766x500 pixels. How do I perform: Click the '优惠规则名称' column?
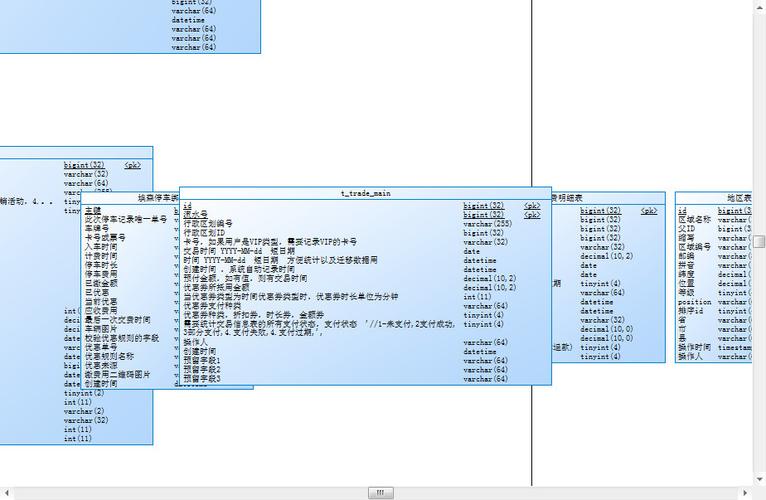(x=109, y=356)
